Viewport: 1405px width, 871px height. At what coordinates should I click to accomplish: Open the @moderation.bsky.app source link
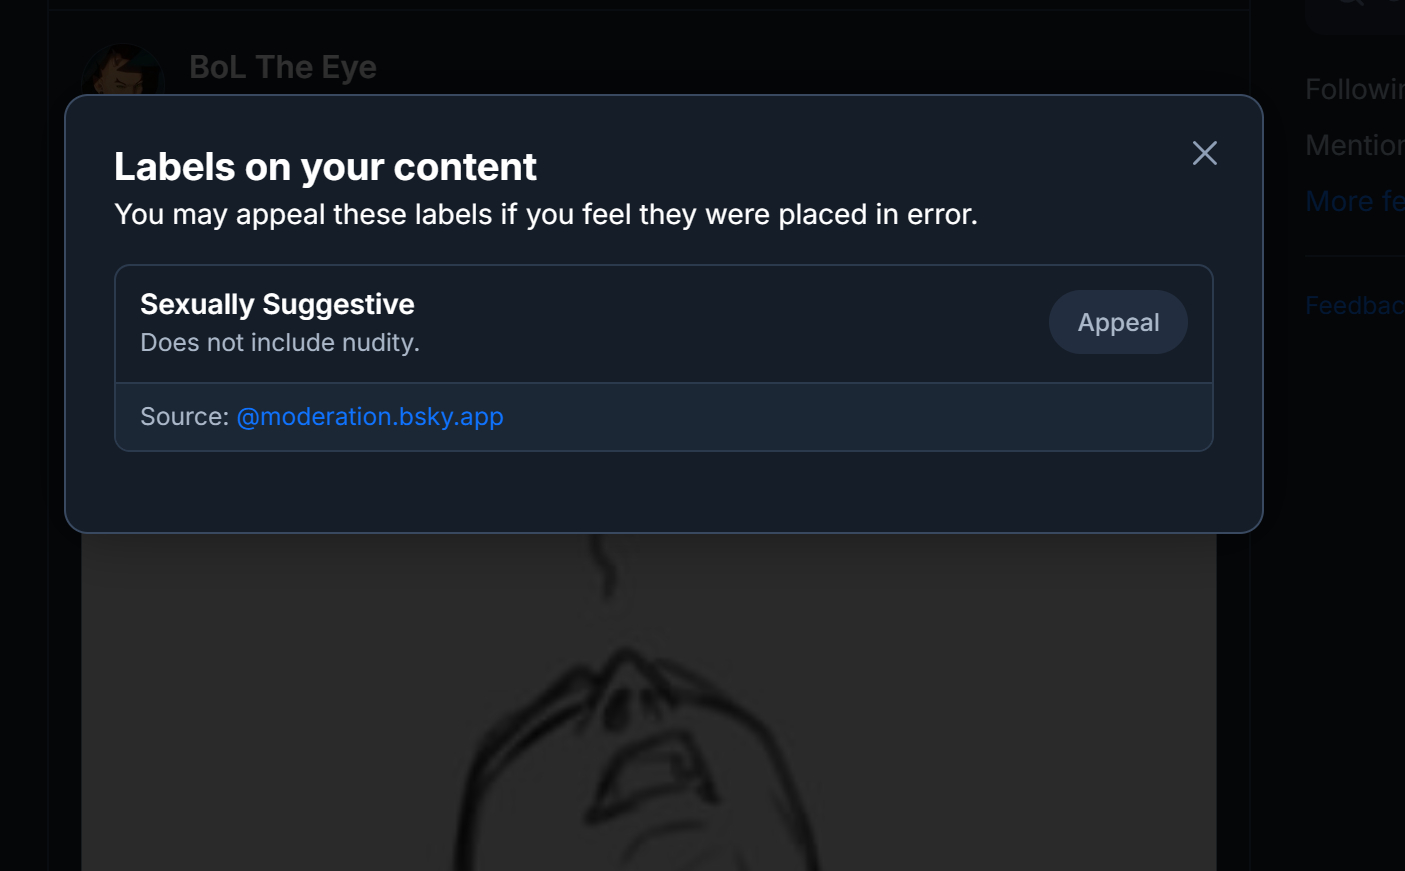[370, 416]
